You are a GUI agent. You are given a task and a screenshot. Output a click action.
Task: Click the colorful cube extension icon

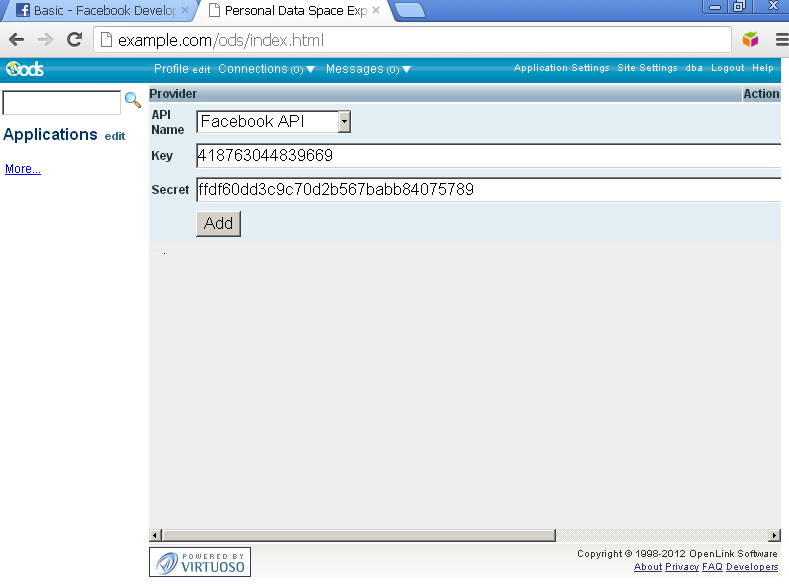click(x=750, y=39)
